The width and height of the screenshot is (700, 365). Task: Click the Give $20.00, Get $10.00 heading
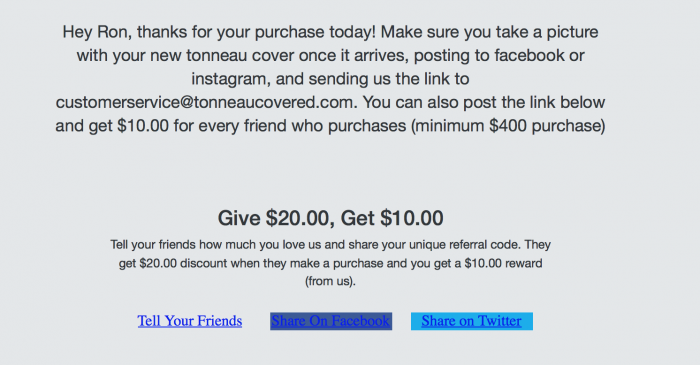[330, 218]
